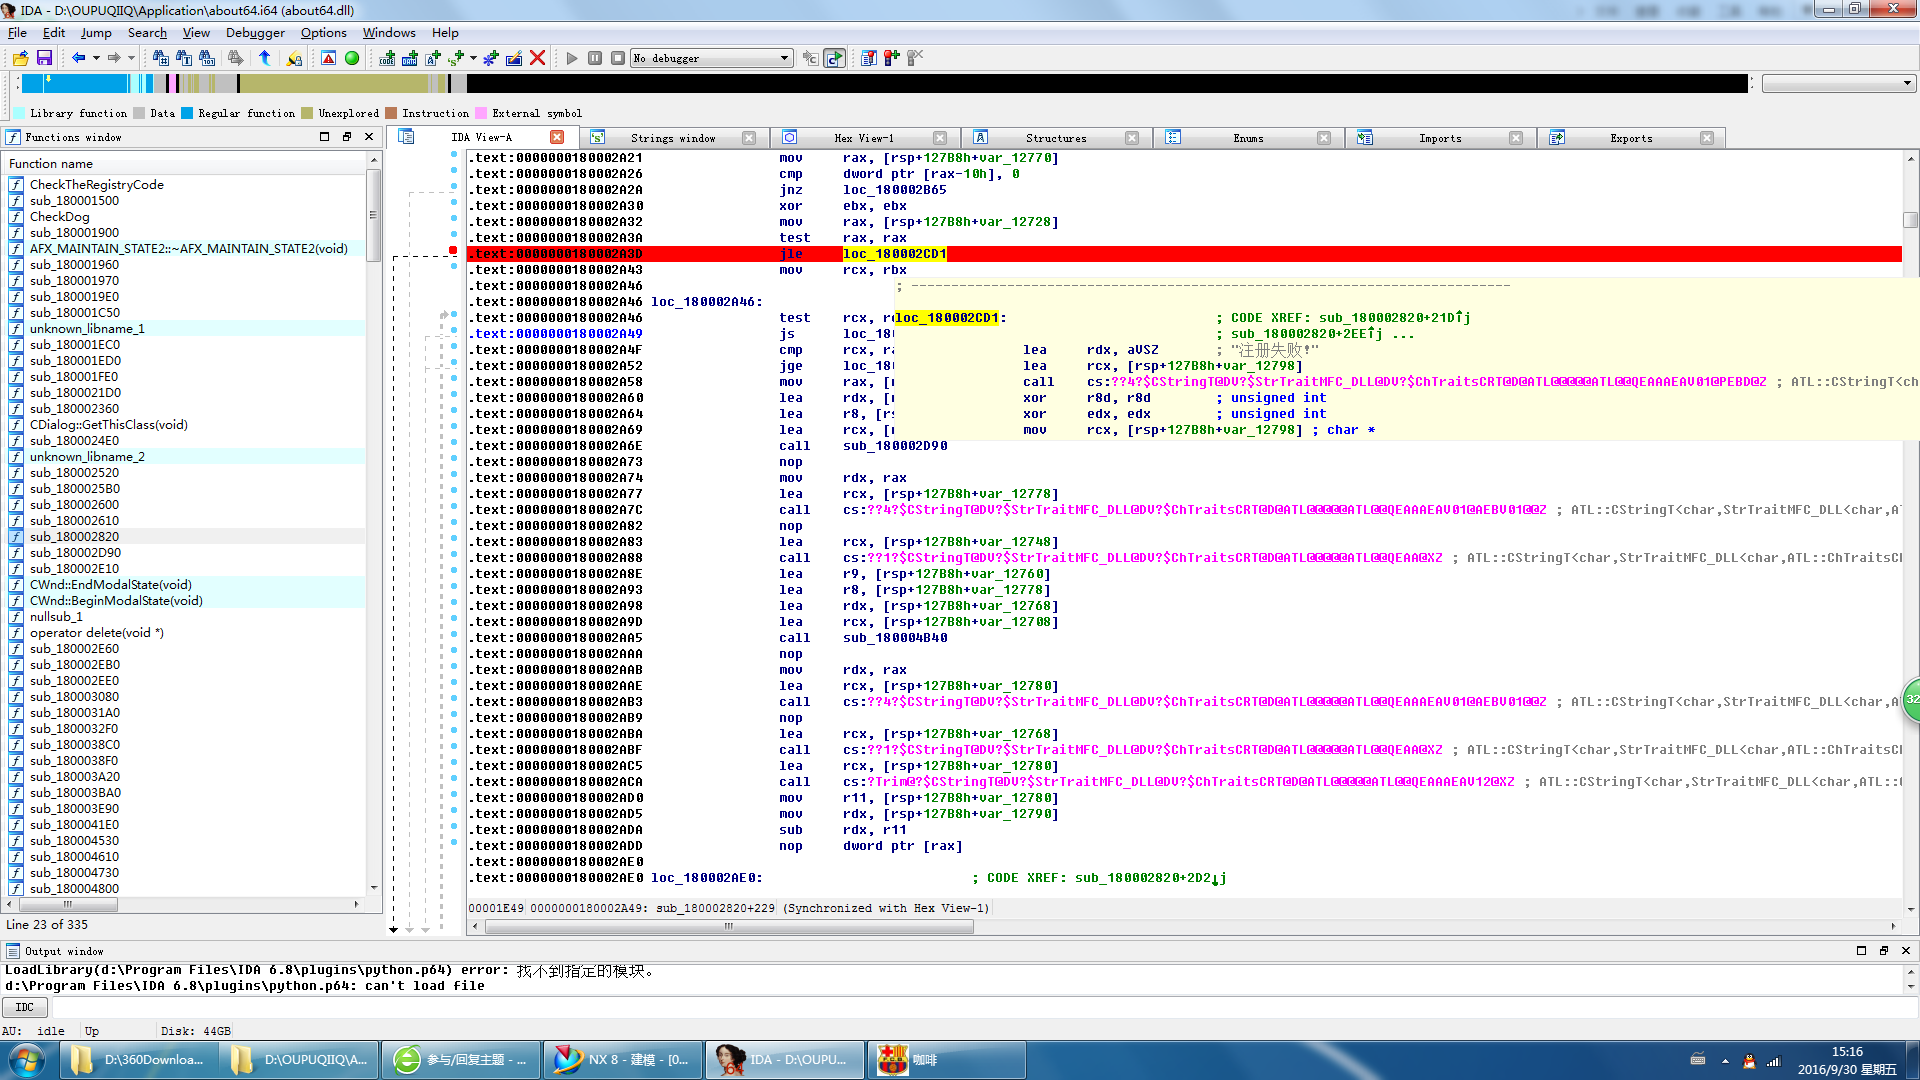
Task: Click the IDC button in output window
Action: (x=25, y=1007)
